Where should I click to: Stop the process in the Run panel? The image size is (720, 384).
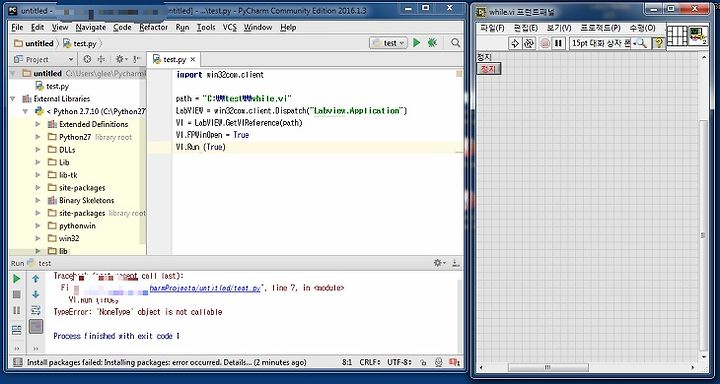[x=17, y=294]
